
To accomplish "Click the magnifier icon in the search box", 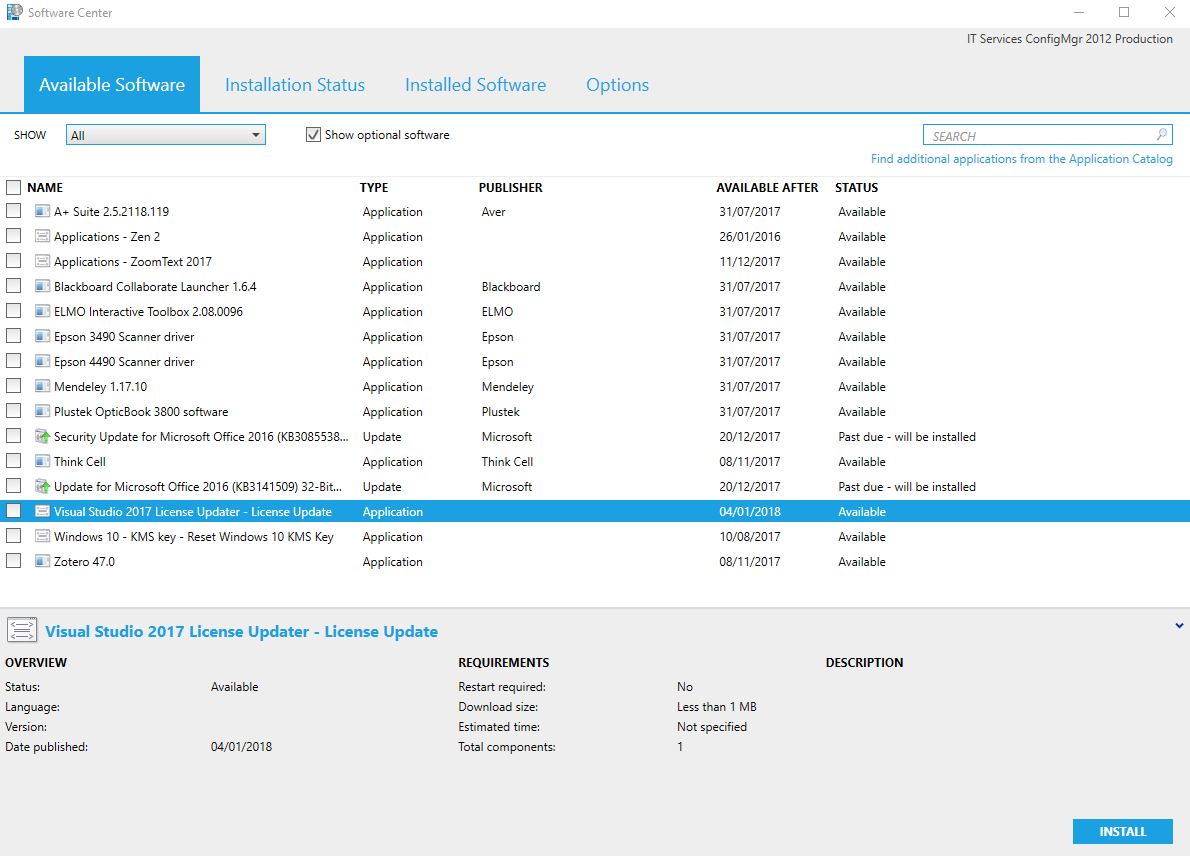I will (x=1161, y=134).
